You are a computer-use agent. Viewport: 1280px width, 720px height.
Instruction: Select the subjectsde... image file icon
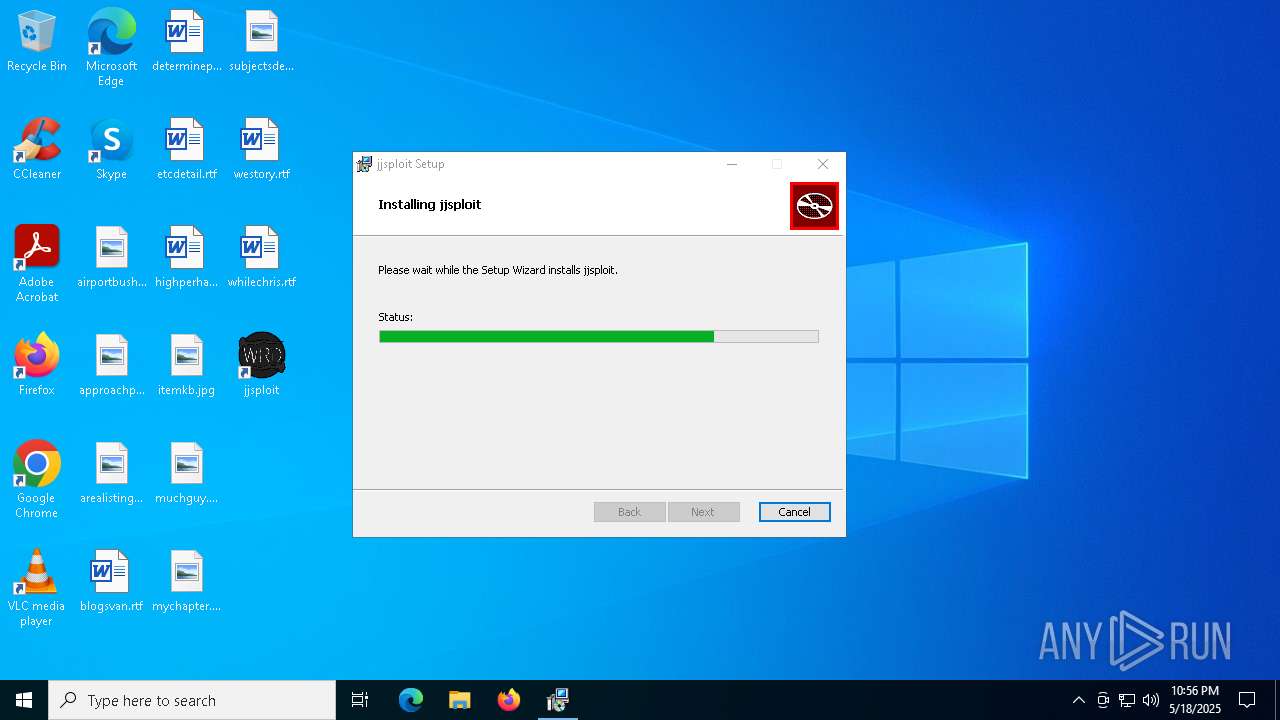pos(261,42)
